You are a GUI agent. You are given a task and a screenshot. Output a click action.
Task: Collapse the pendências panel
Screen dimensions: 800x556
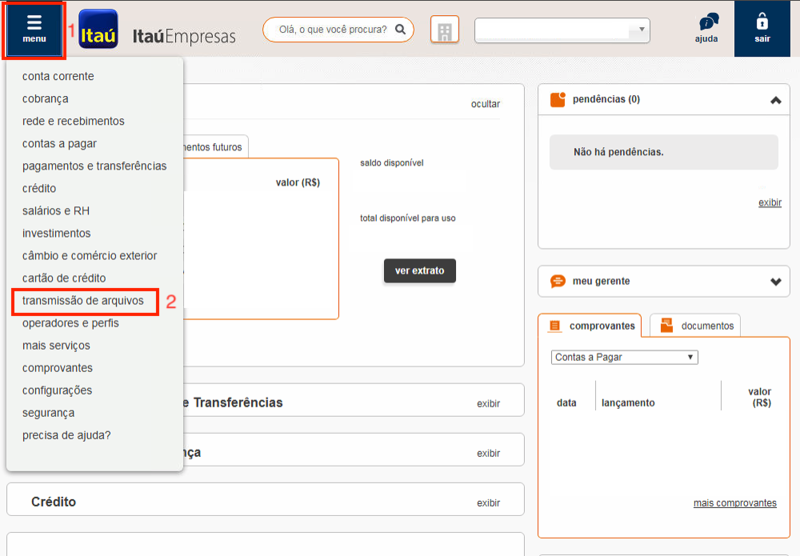pyautogui.click(x=776, y=100)
